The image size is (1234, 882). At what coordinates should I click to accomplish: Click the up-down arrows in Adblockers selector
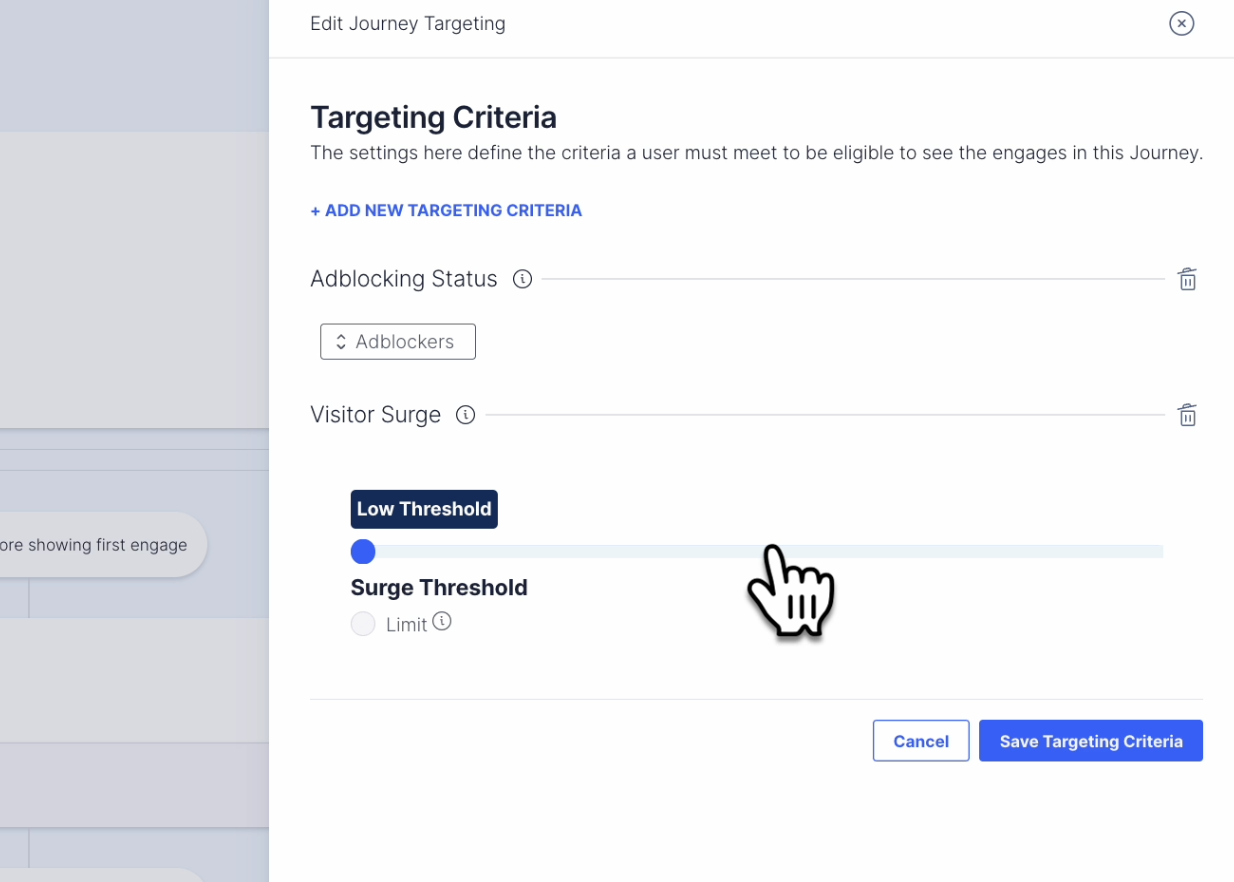point(341,342)
